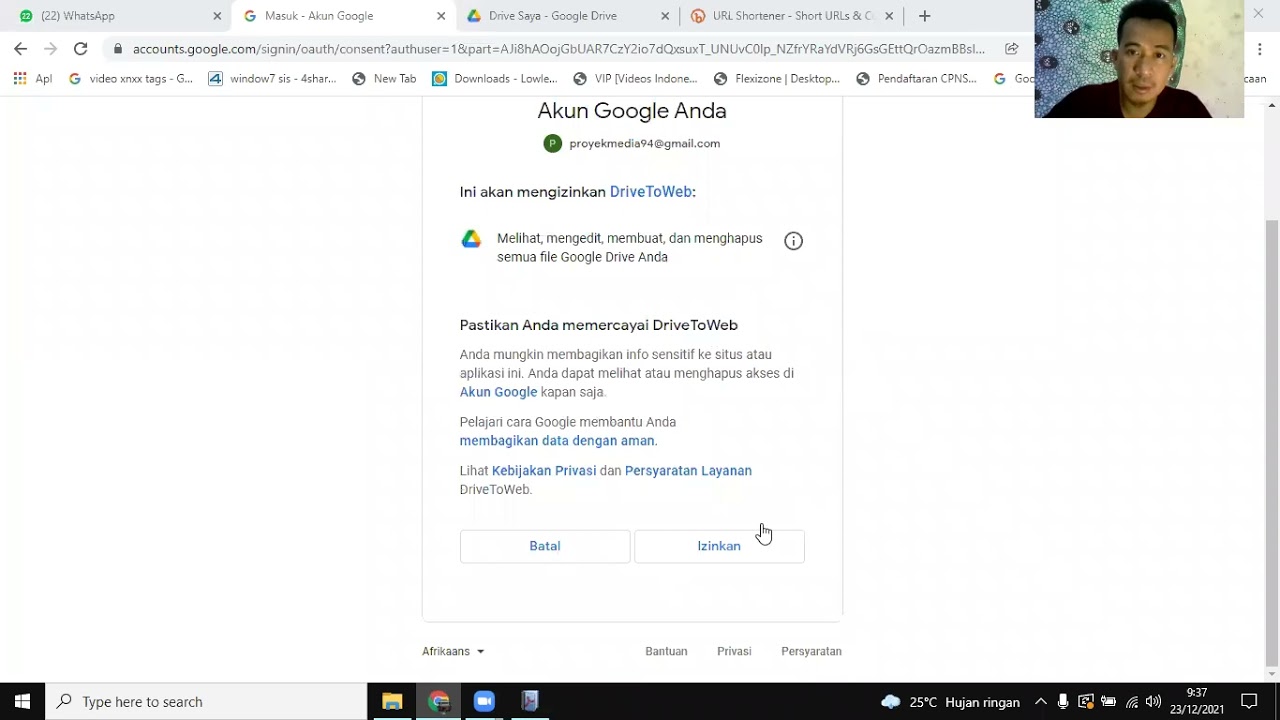Click the Batal button
Viewport: 1280px width, 720px height.
coord(545,546)
